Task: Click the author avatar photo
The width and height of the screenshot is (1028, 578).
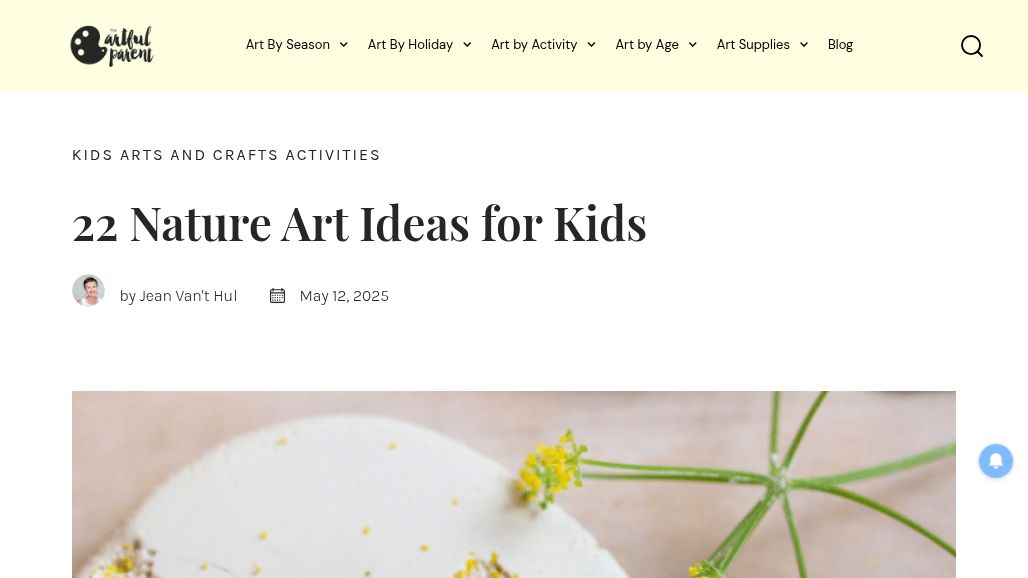Action: pos(89,291)
